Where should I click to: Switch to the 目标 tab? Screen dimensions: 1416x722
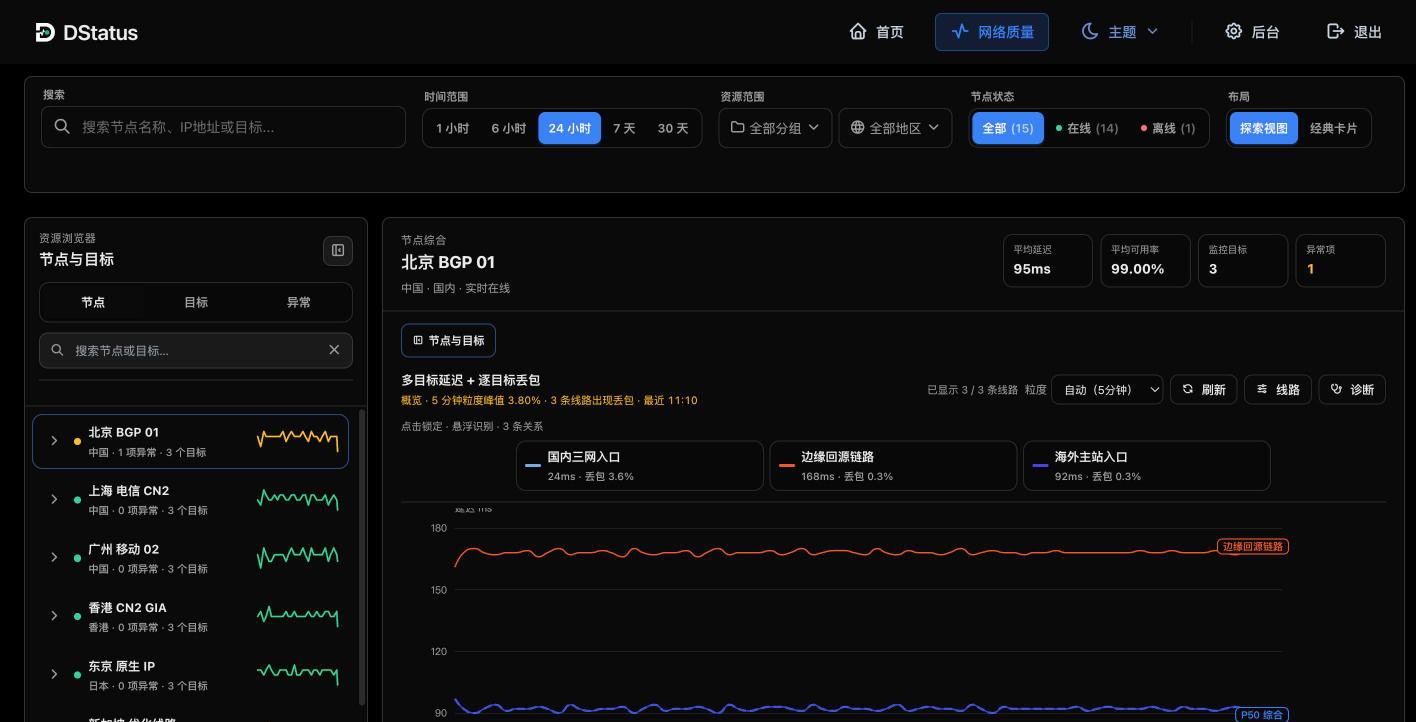(x=196, y=302)
